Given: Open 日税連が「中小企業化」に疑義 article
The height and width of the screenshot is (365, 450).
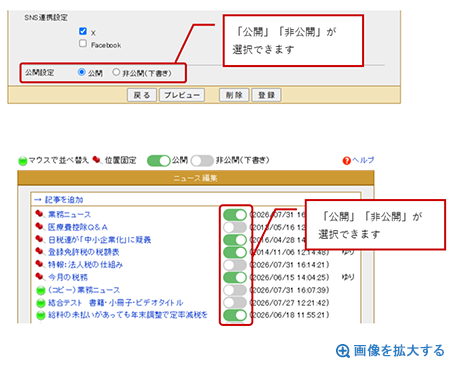Looking at the screenshot, I should 100,240.
